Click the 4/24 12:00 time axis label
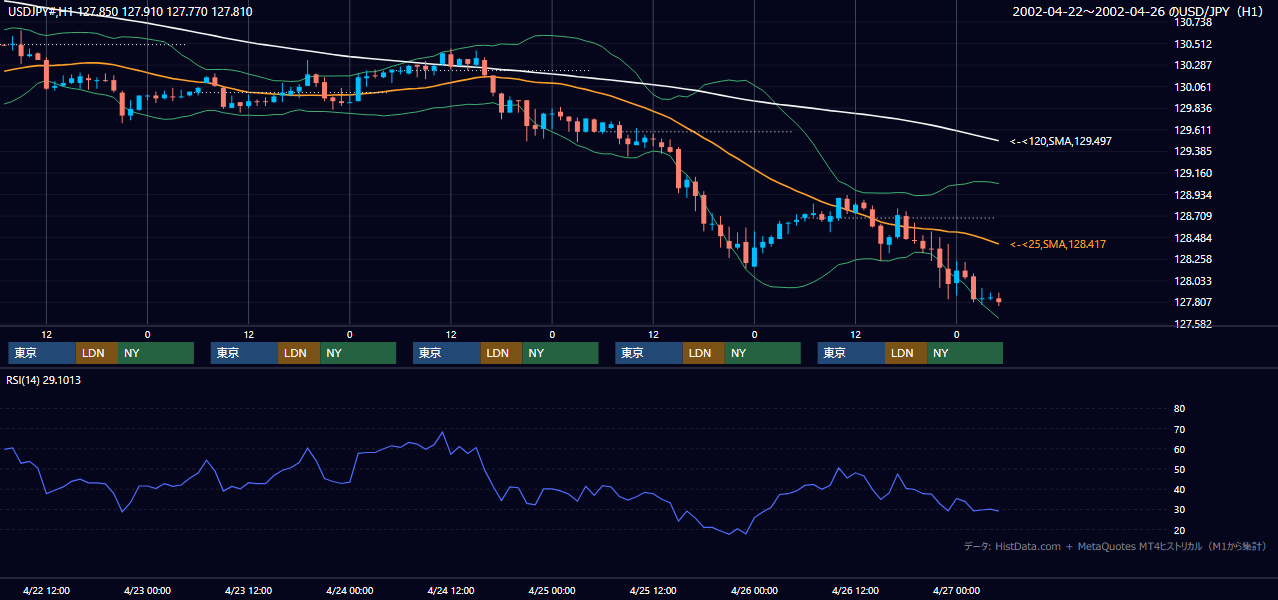This screenshot has height=600, width=1278. tap(450, 590)
